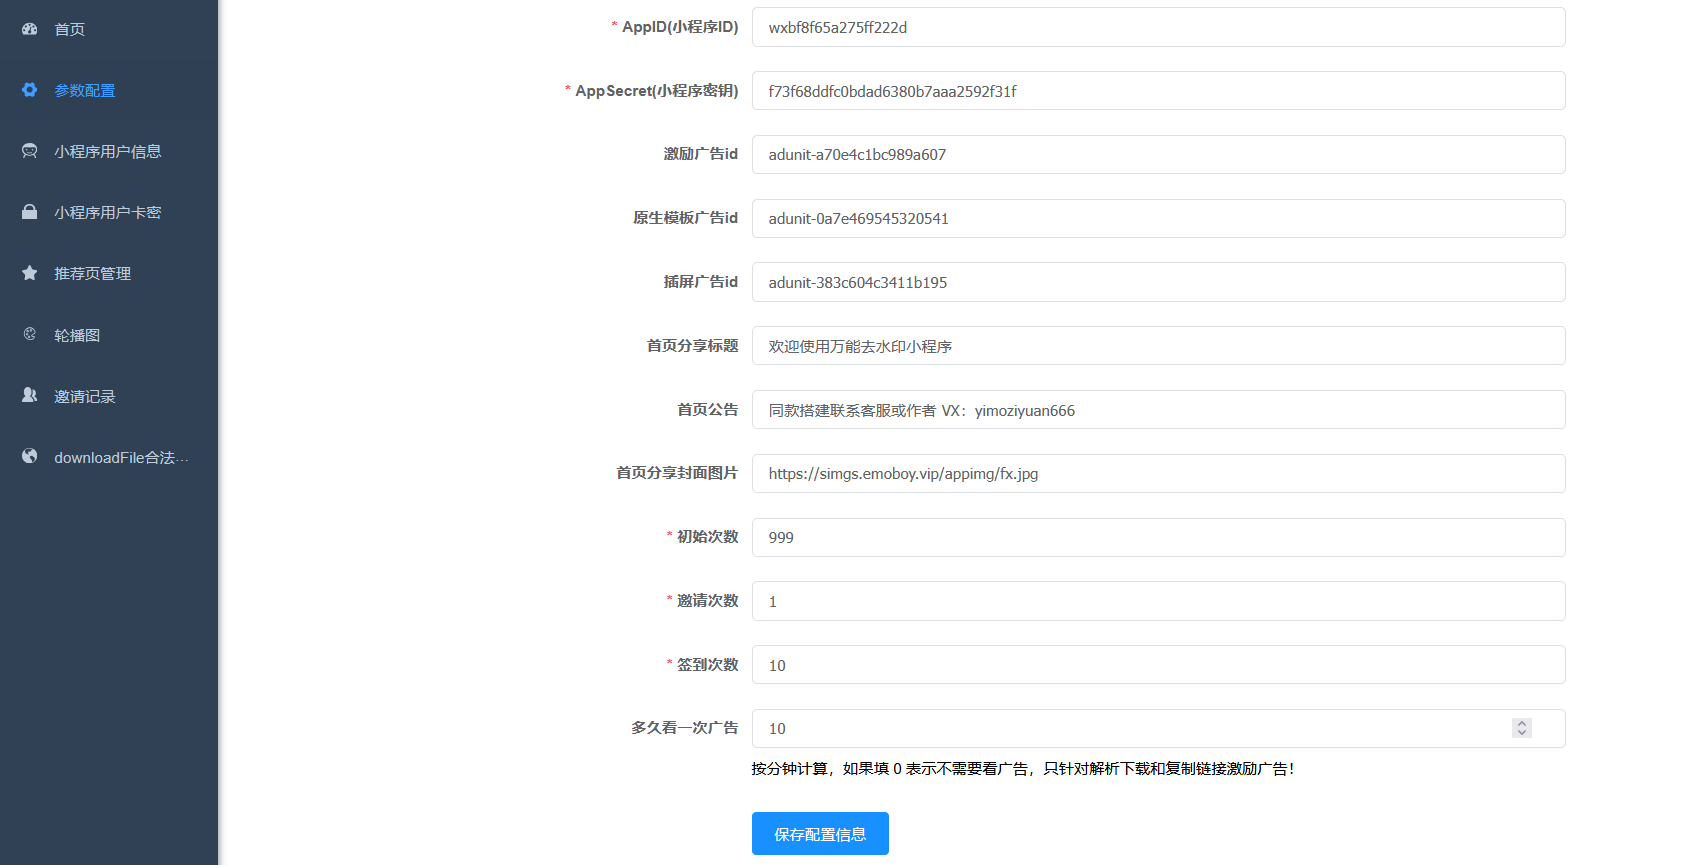This screenshot has height=865, width=1696.
Task: Click the user icon for 小程序用户信息
Action: pyautogui.click(x=30, y=151)
